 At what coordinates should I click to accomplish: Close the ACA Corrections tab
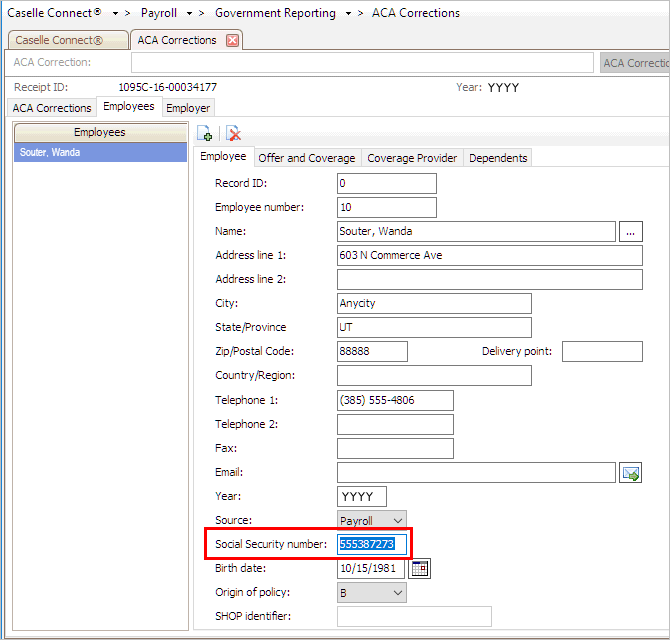(x=233, y=41)
